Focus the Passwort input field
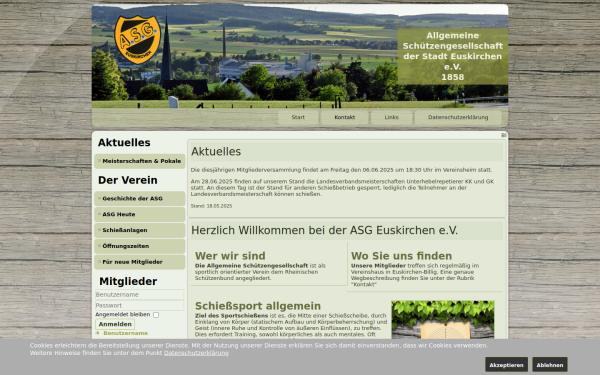Screen dimensions: 600x375 [139, 305]
